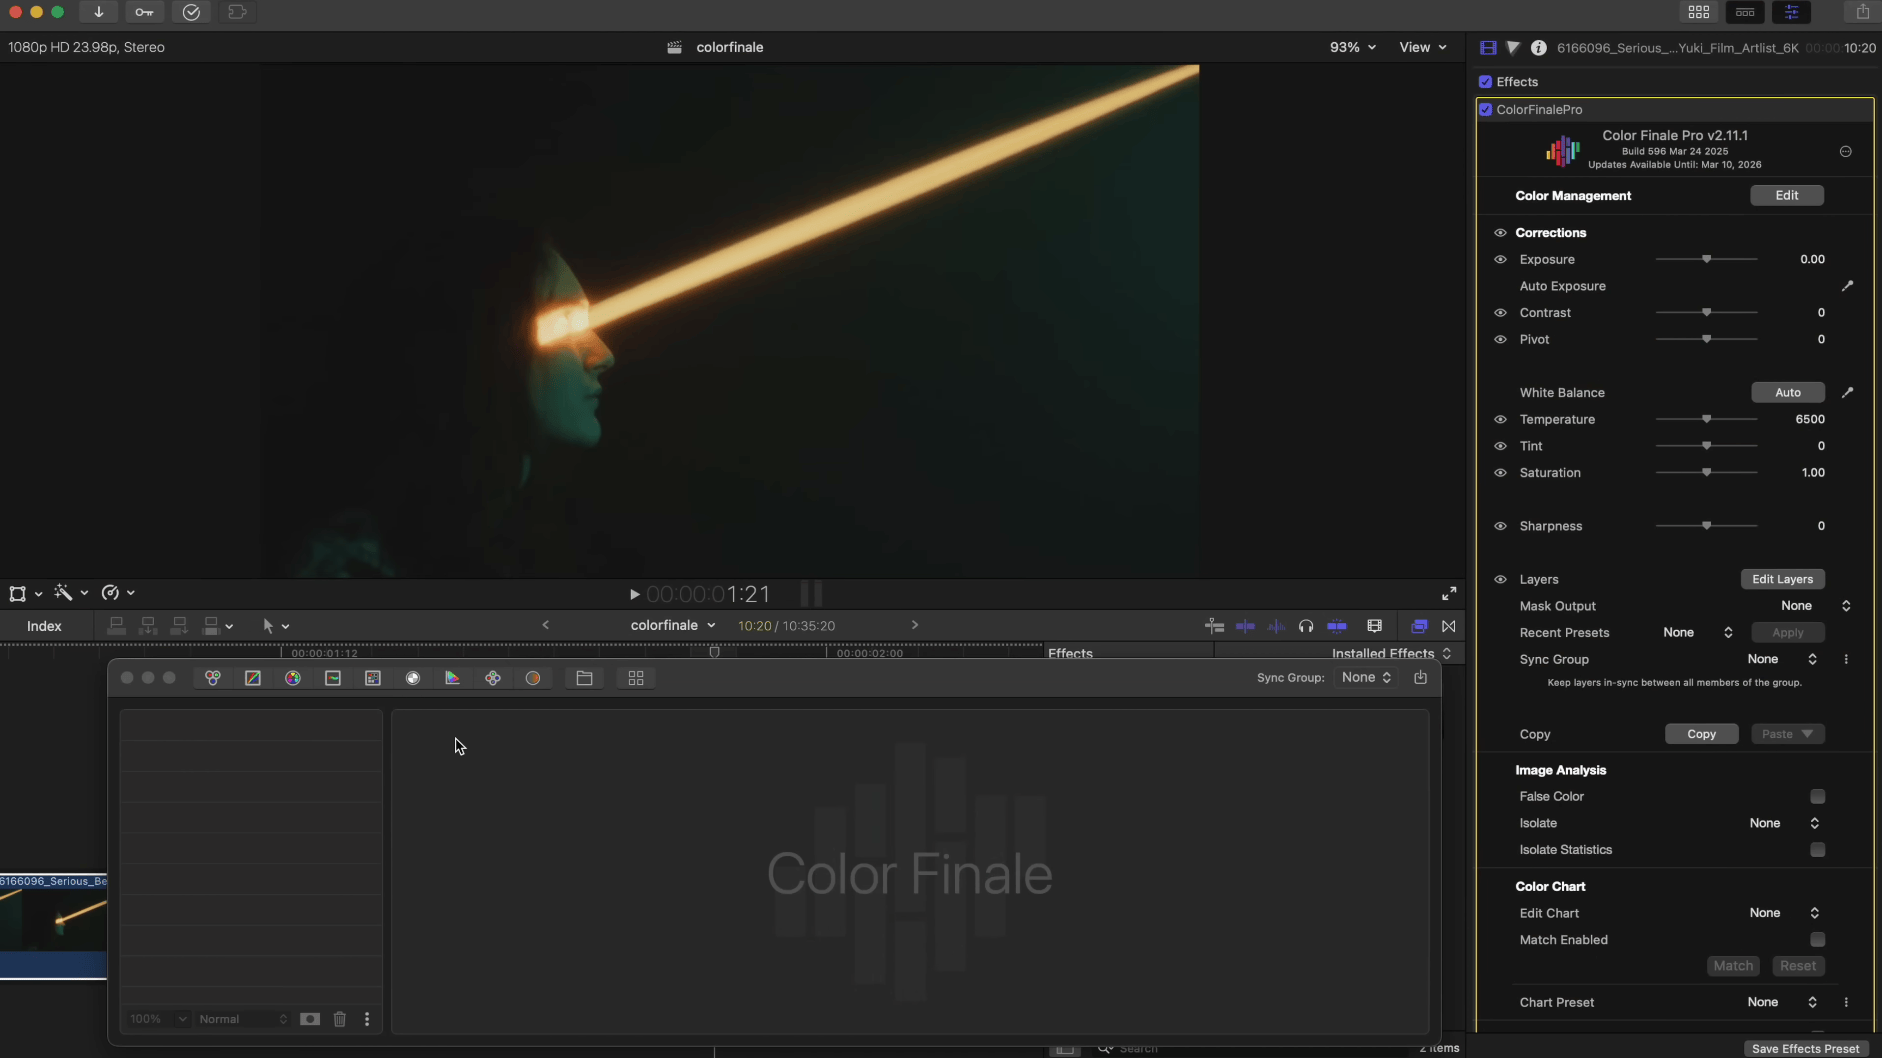1882x1058 pixels.
Task: Select the half-orange circle filter tool
Action: pyautogui.click(x=533, y=678)
